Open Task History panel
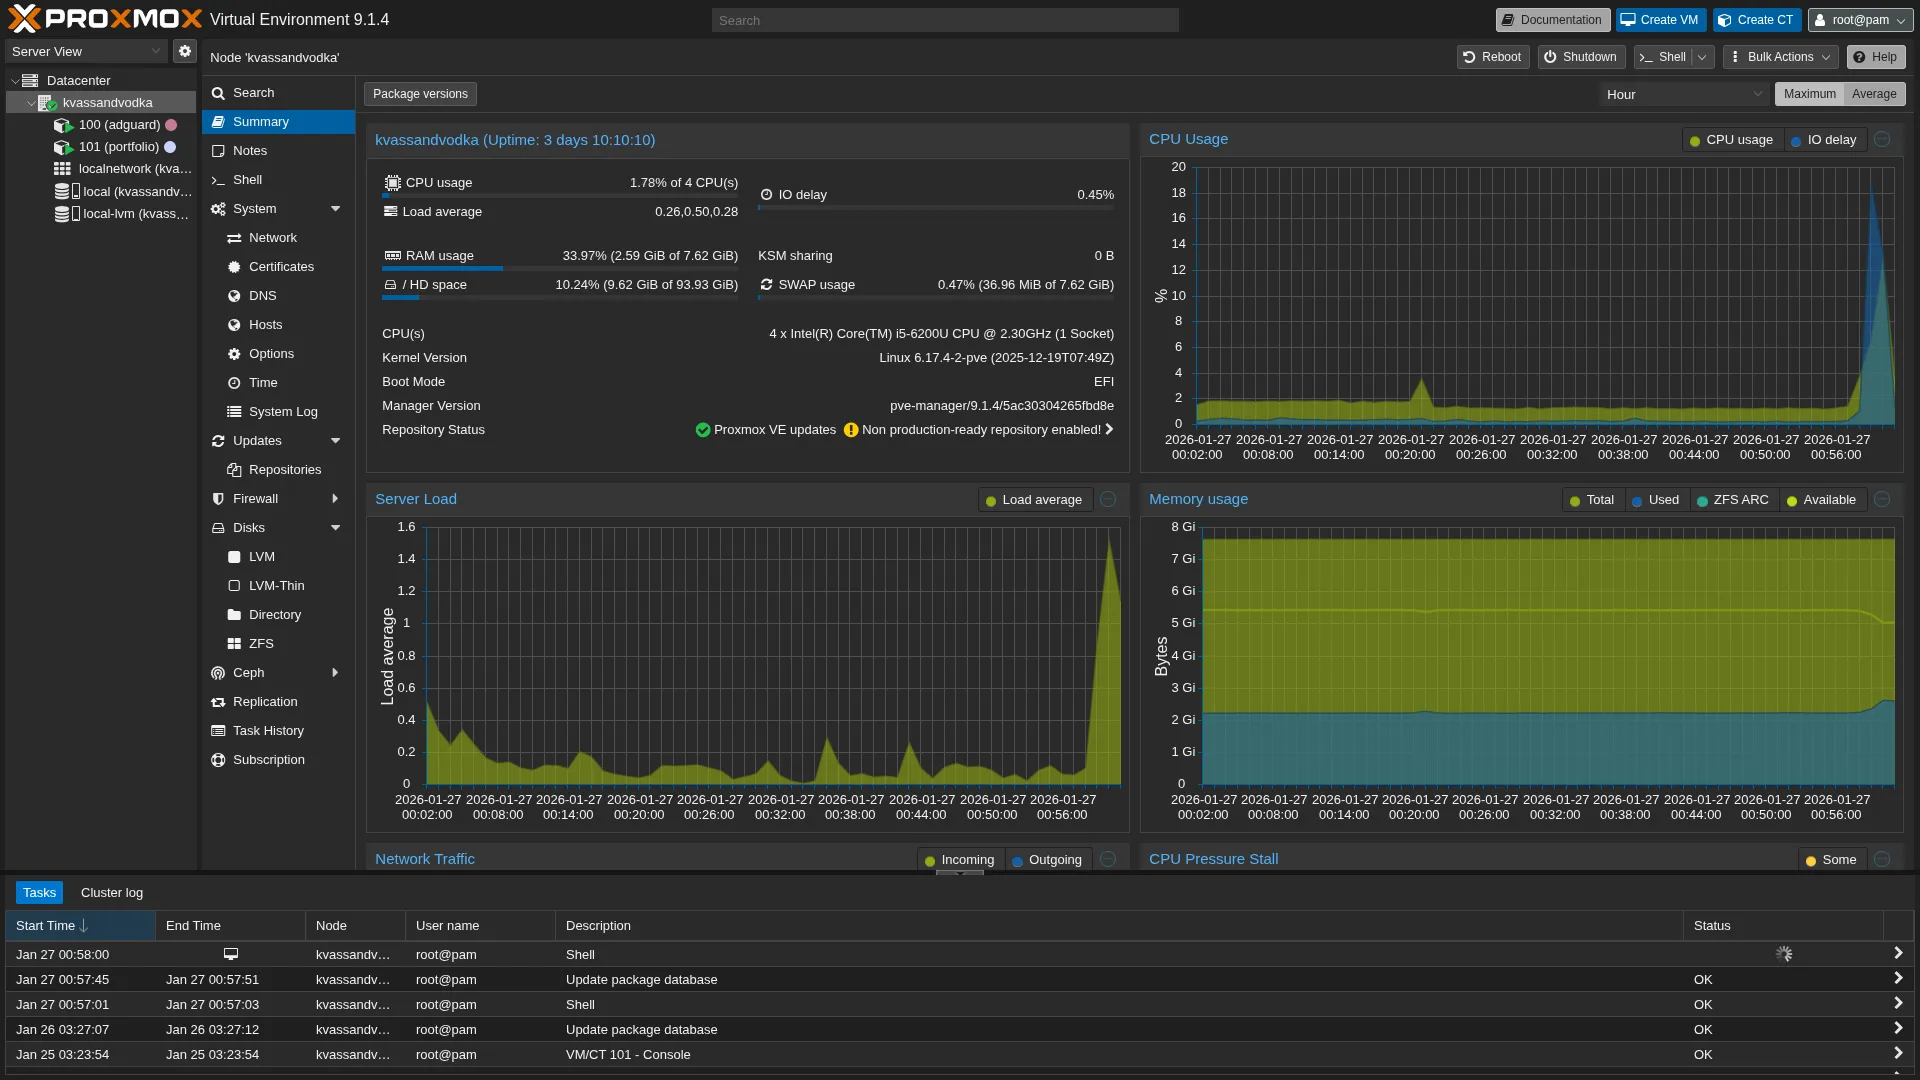The width and height of the screenshot is (1920, 1080). tap(268, 731)
